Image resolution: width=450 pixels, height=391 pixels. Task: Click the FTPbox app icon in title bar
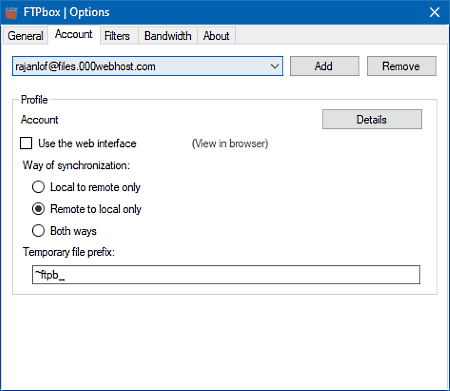[11, 13]
